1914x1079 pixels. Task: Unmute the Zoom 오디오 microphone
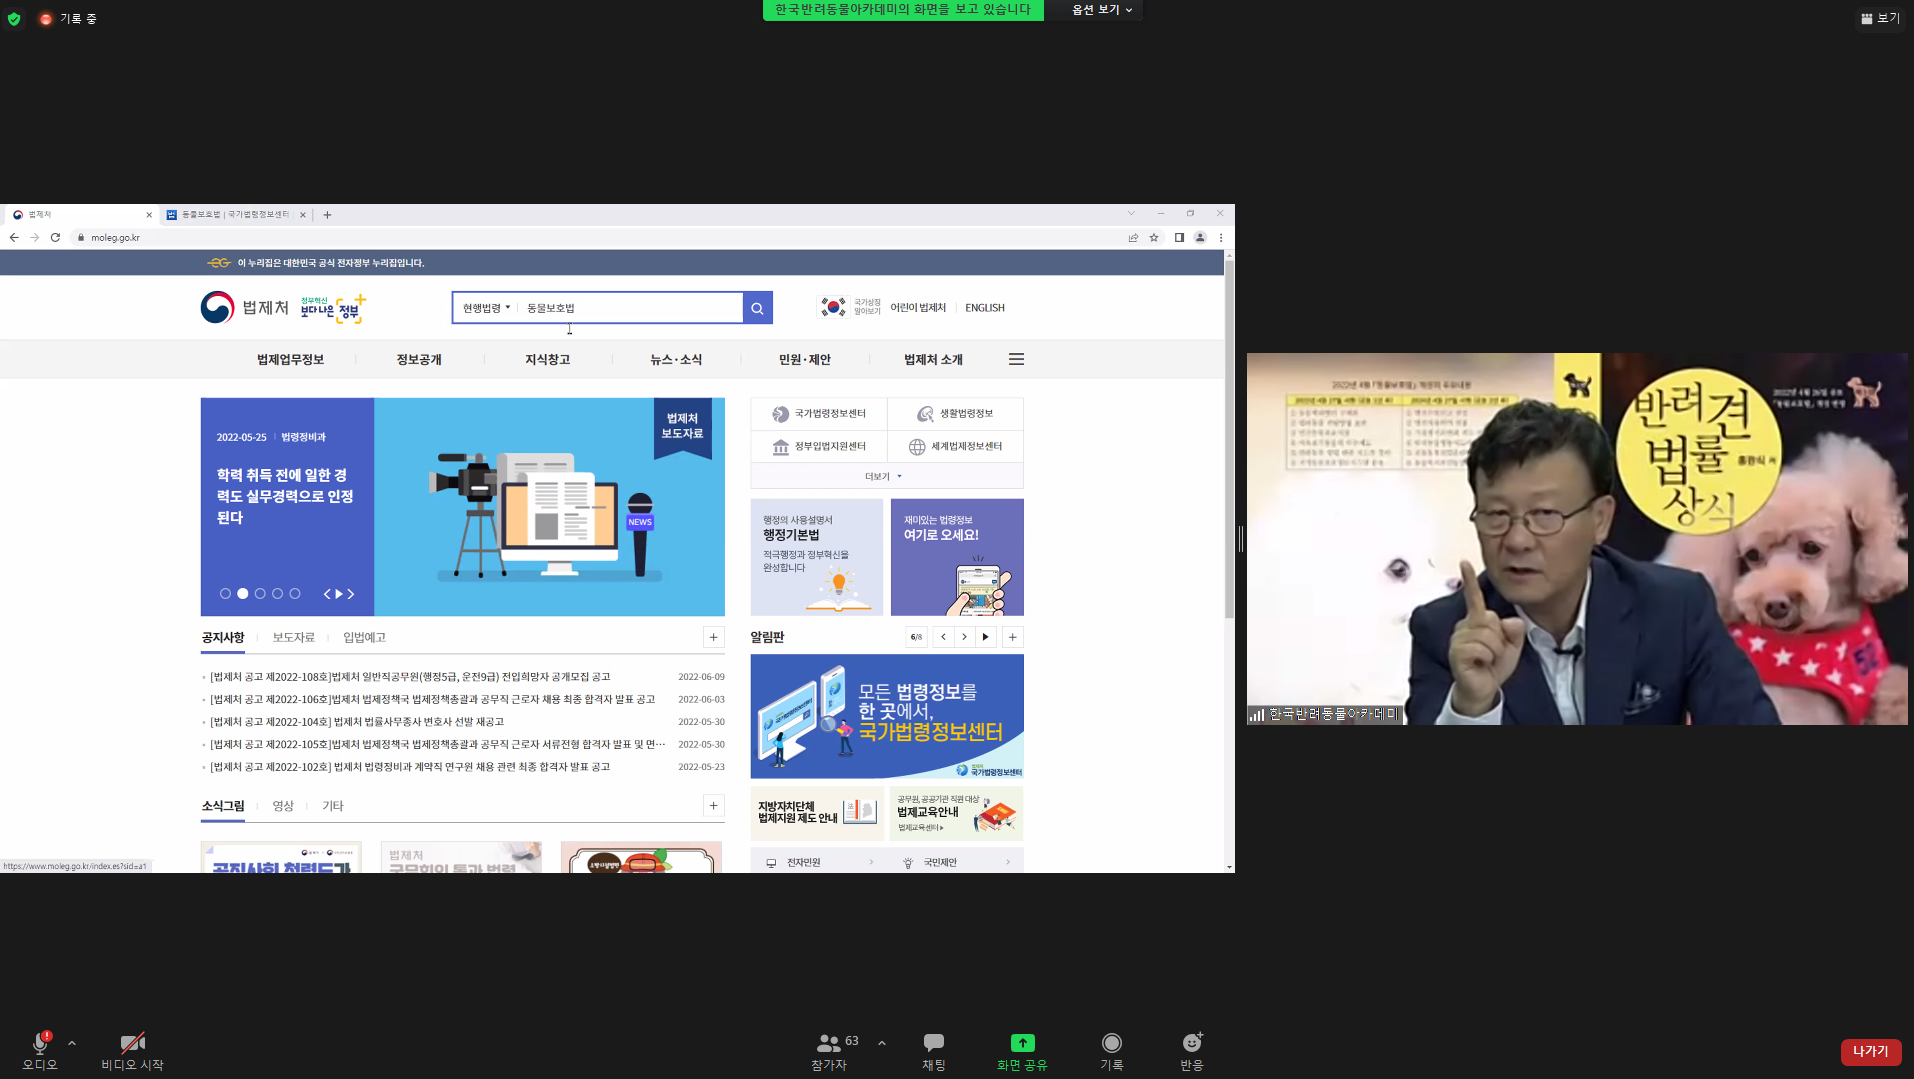[40, 1052]
